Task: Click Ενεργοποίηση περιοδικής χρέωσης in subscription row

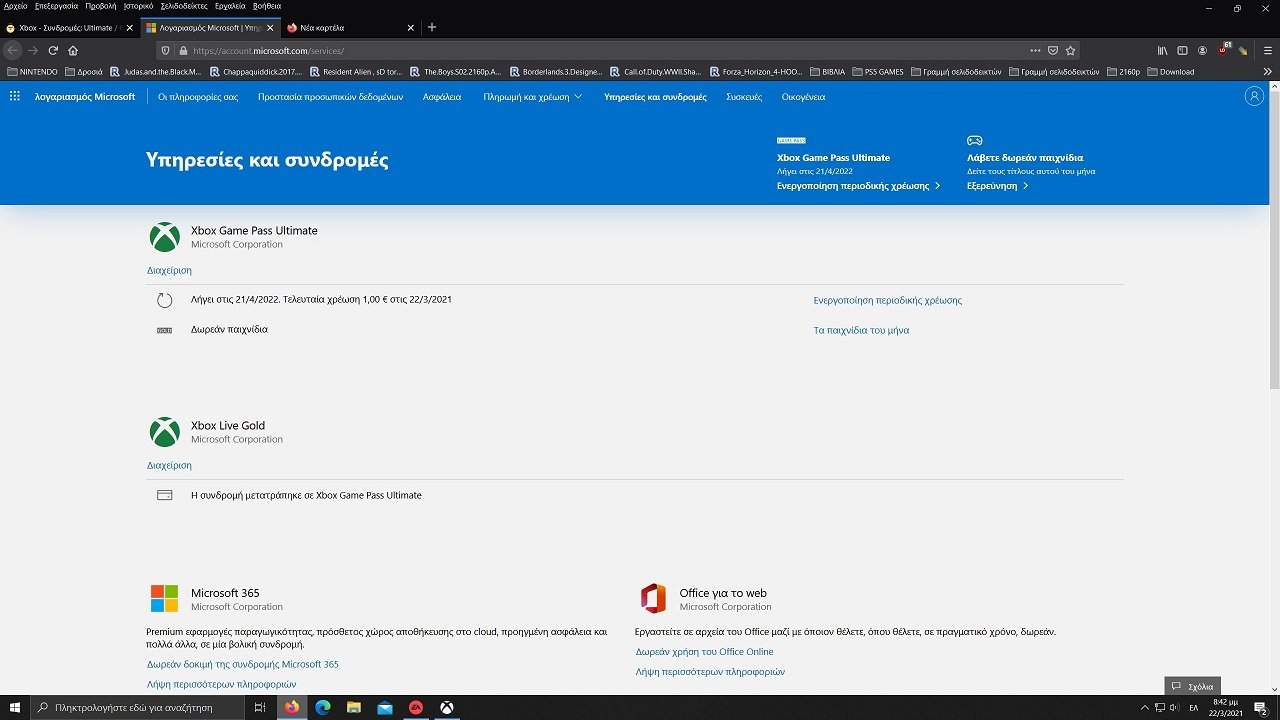Action: tap(888, 300)
